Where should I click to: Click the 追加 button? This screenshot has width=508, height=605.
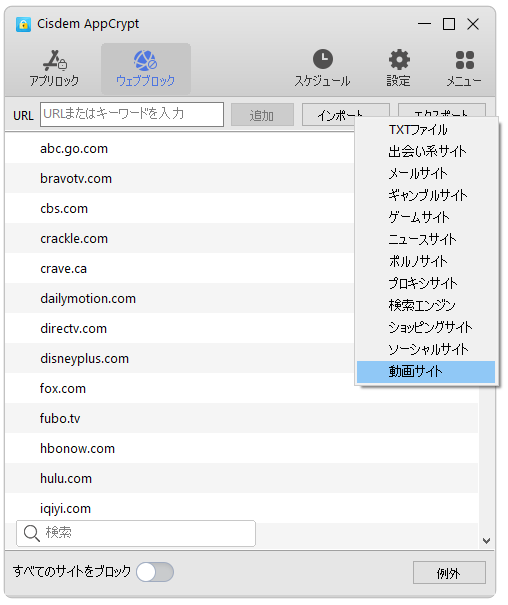pyautogui.click(x=262, y=114)
